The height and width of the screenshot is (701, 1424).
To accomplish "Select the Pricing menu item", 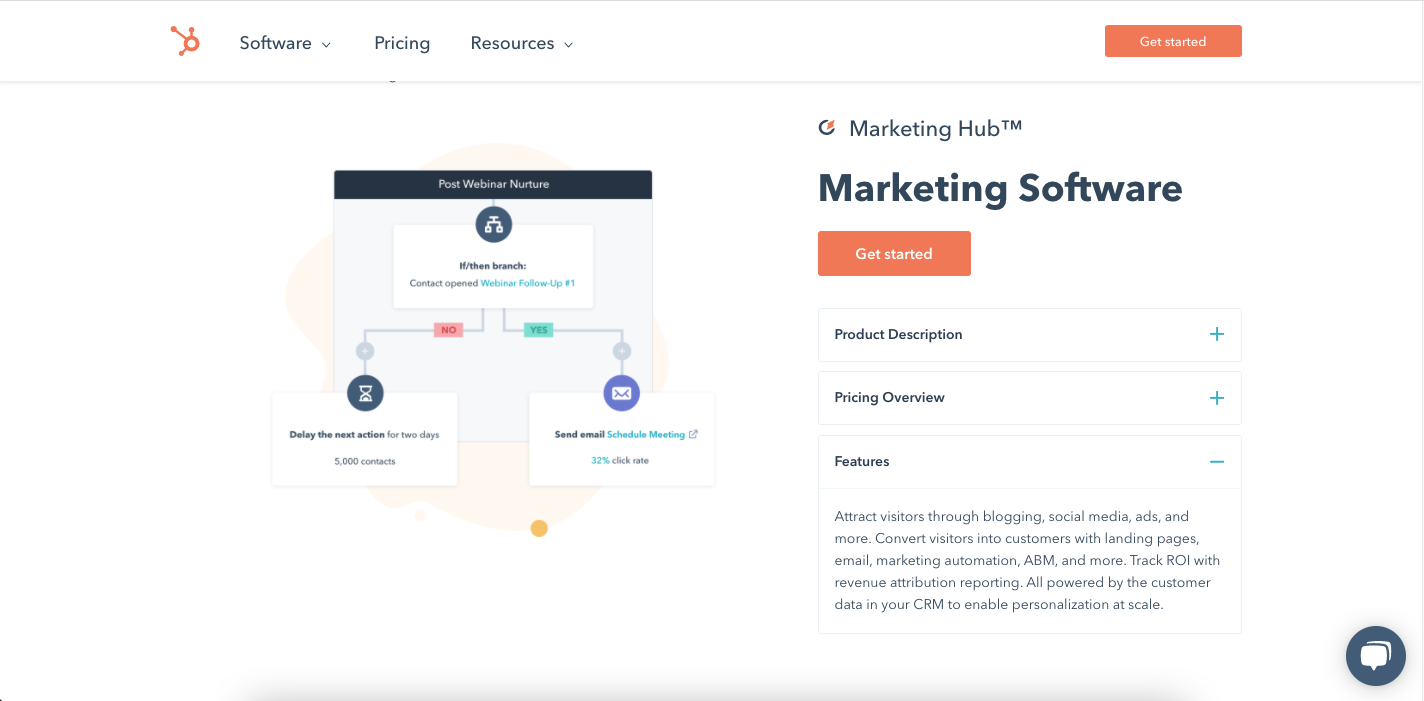I will (x=402, y=43).
